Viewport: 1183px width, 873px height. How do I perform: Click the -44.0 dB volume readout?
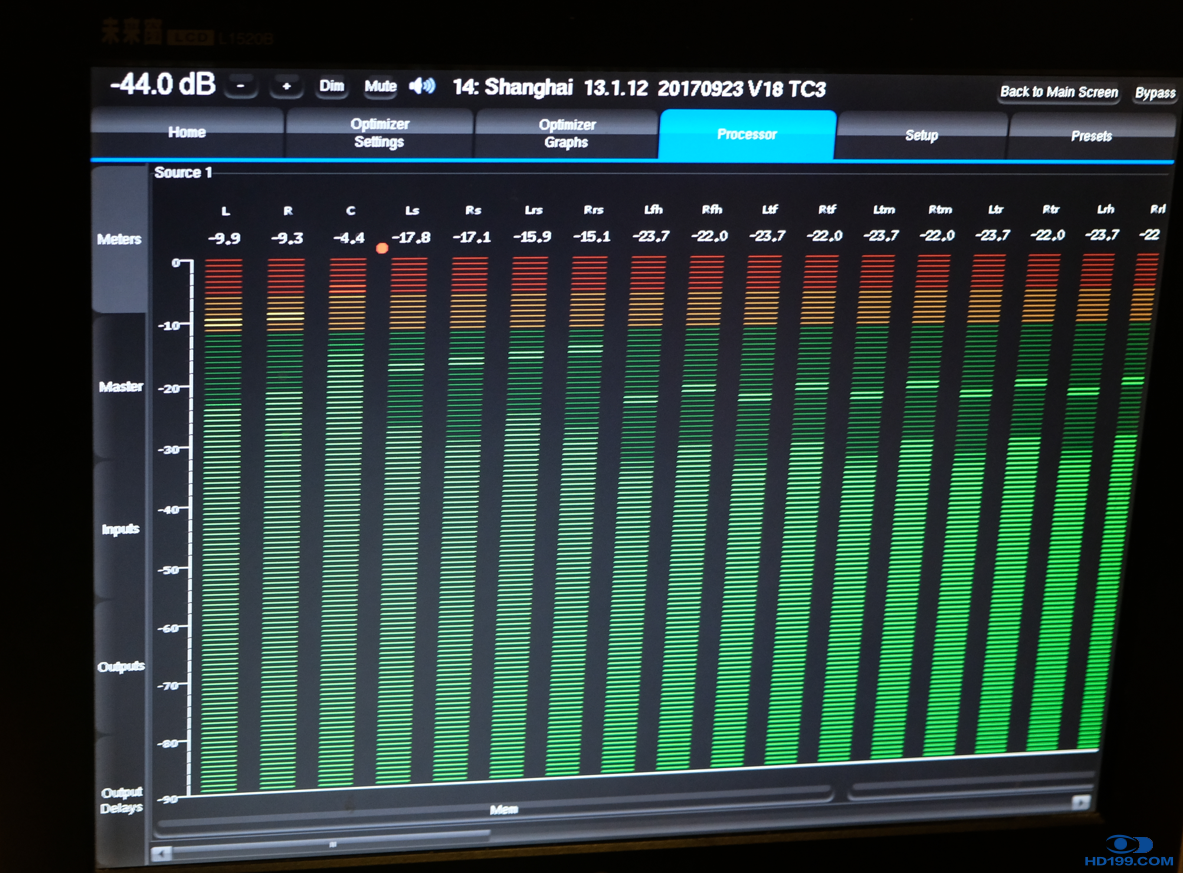click(162, 84)
